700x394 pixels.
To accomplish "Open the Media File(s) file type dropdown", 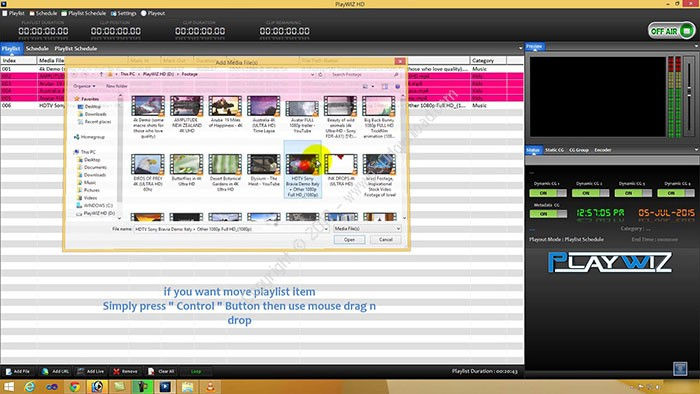I will tap(367, 228).
